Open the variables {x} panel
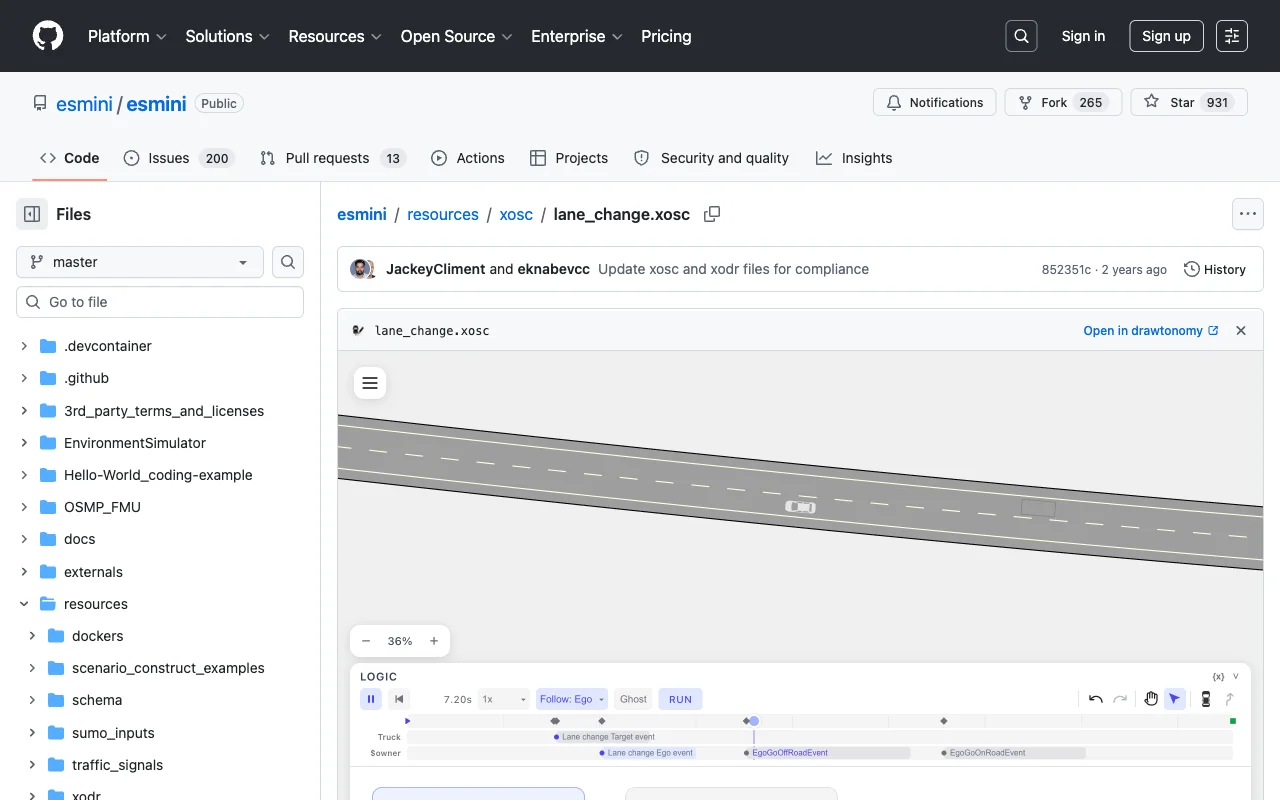1280x800 pixels. [1218, 677]
